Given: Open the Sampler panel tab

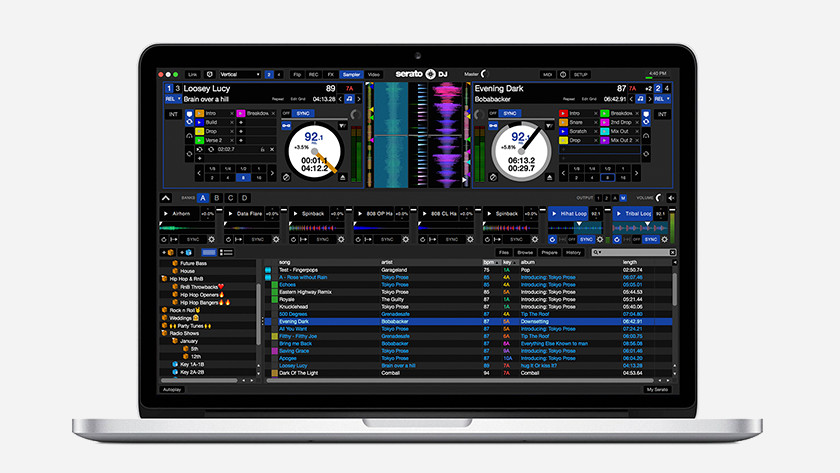Looking at the screenshot, I should click(351, 74).
